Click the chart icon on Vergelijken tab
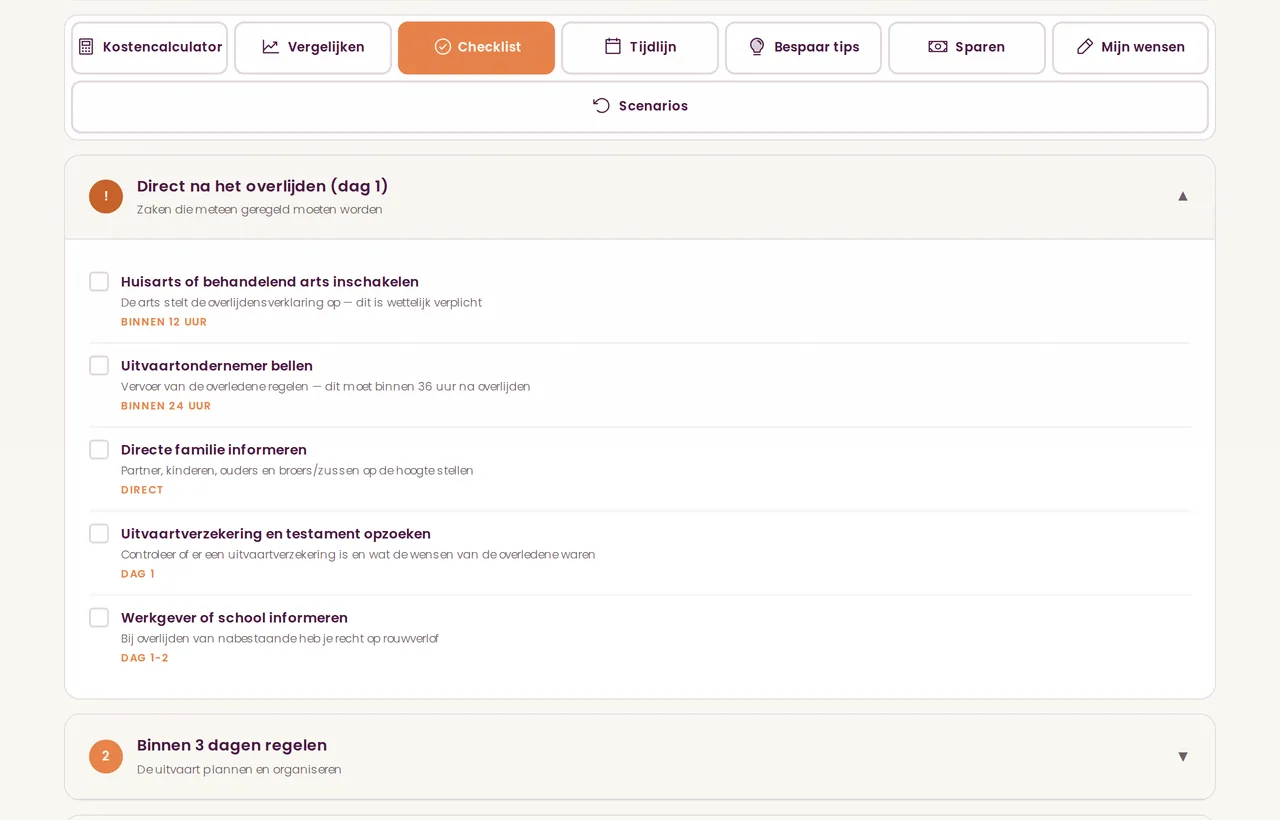Image resolution: width=1280 pixels, height=820 pixels. pos(271,47)
